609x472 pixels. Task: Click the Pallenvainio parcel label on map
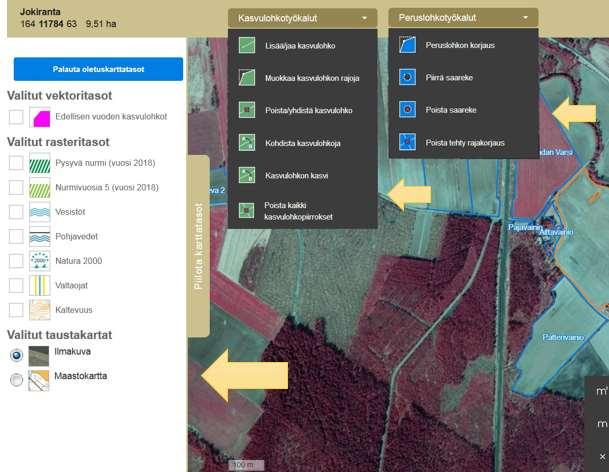coord(563,337)
